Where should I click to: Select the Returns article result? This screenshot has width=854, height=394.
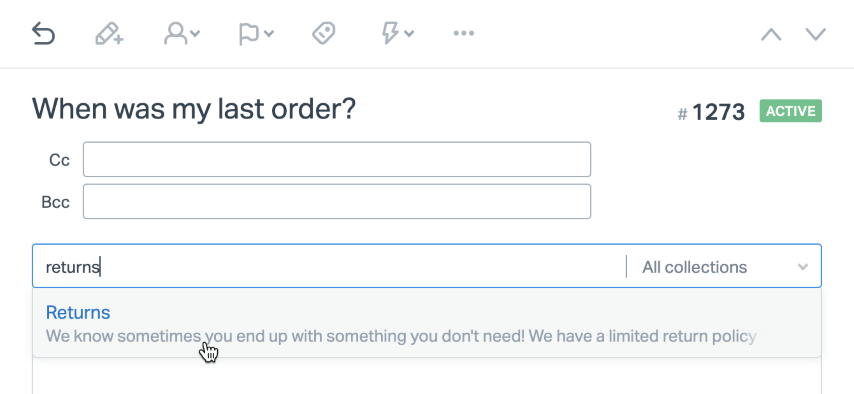click(x=78, y=312)
